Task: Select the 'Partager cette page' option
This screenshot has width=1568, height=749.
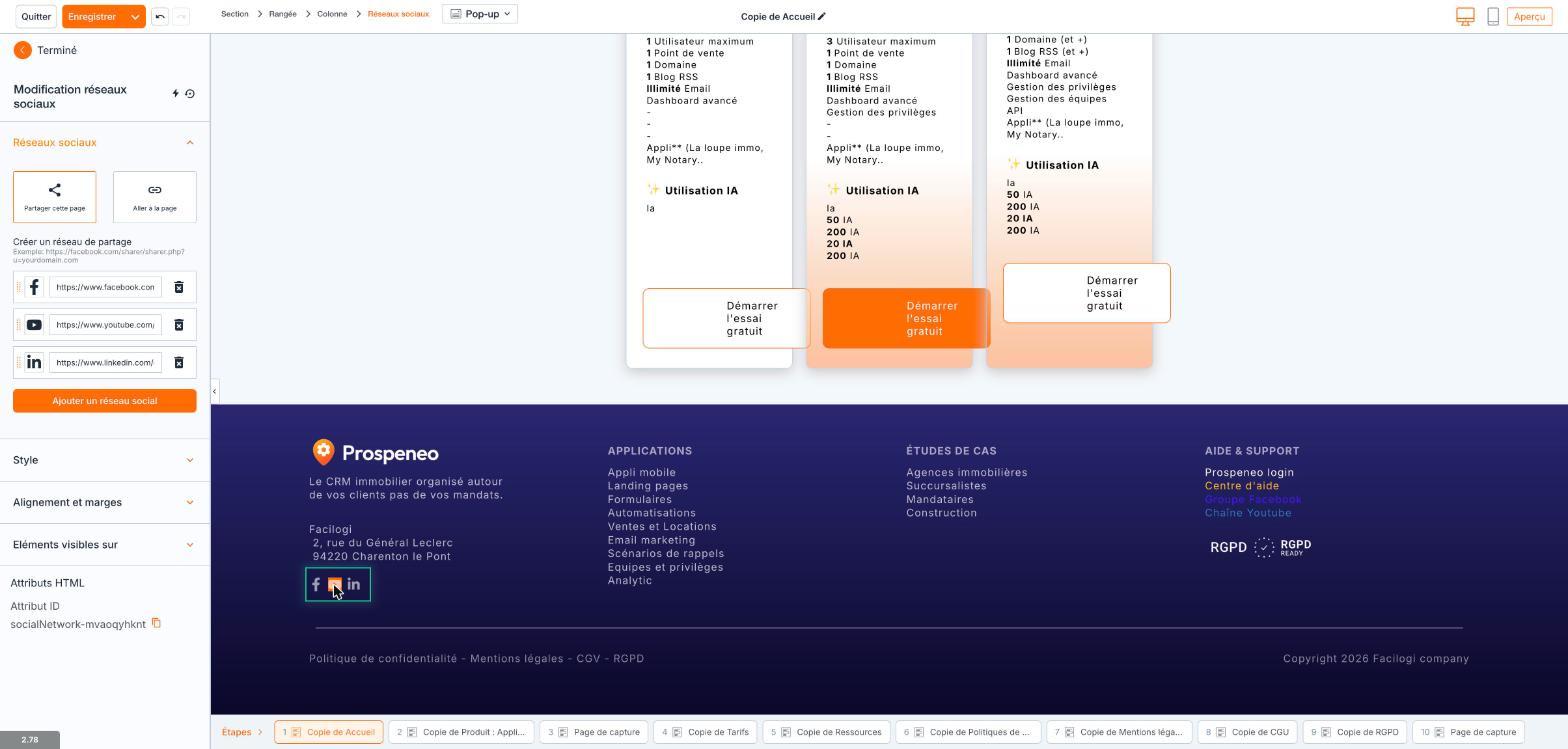Action: 55,197
